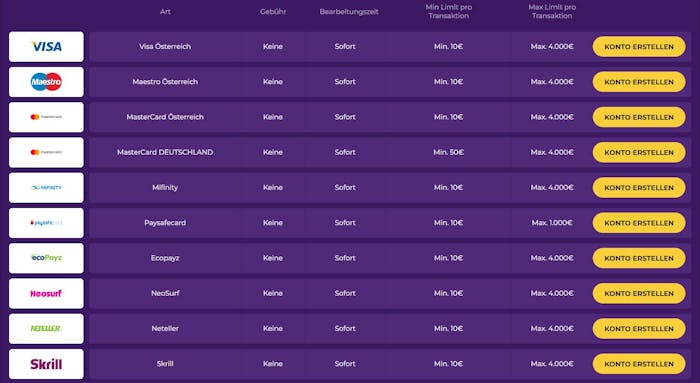Select the Maestro logo tile
Image resolution: width=700 pixels, height=383 pixels.
coord(46,82)
